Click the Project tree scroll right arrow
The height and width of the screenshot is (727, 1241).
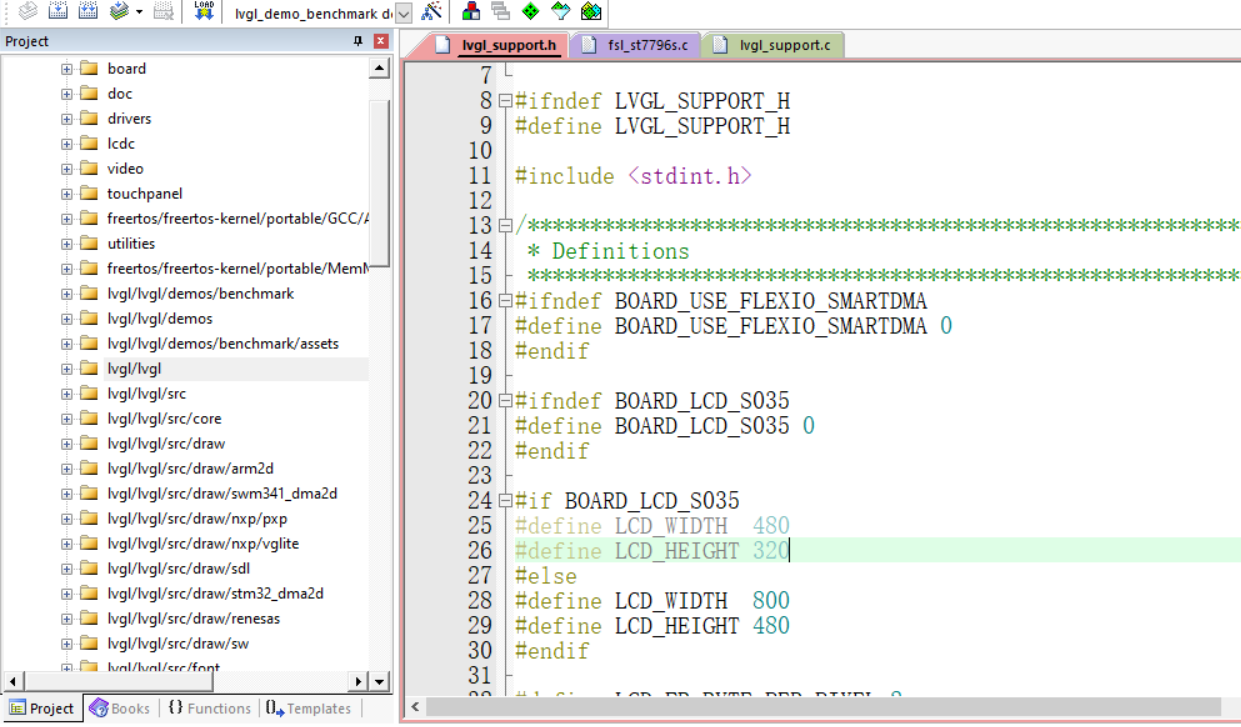[359, 682]
